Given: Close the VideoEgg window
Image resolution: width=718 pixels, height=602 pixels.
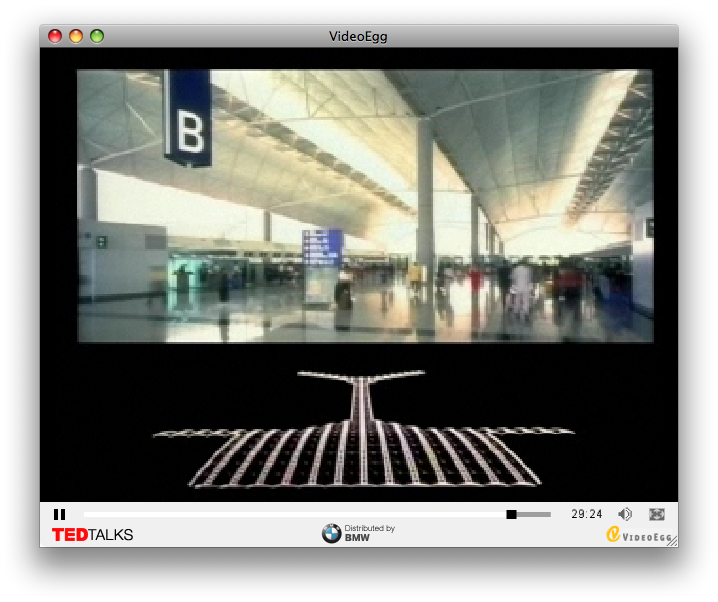Looking at the screenshot, I should 55,37.
